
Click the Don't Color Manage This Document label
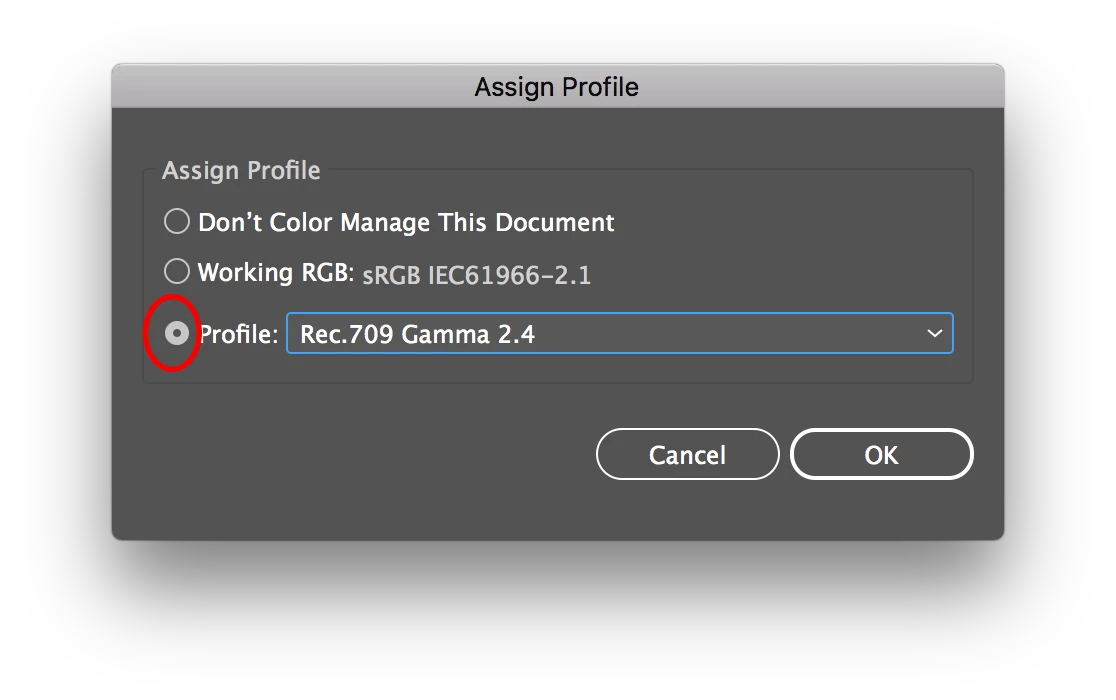(406, 222)
